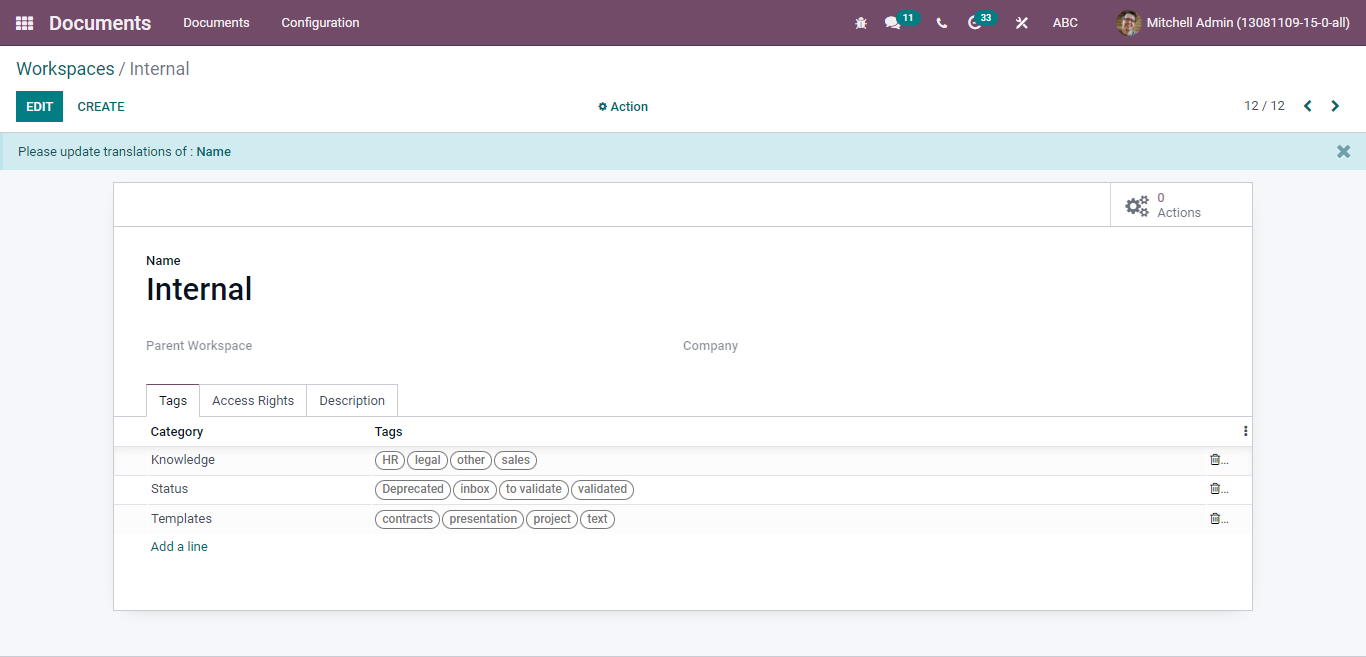Click the Company field label
This screenshot has width=1366, height=657.
click(x=710, y=346)
